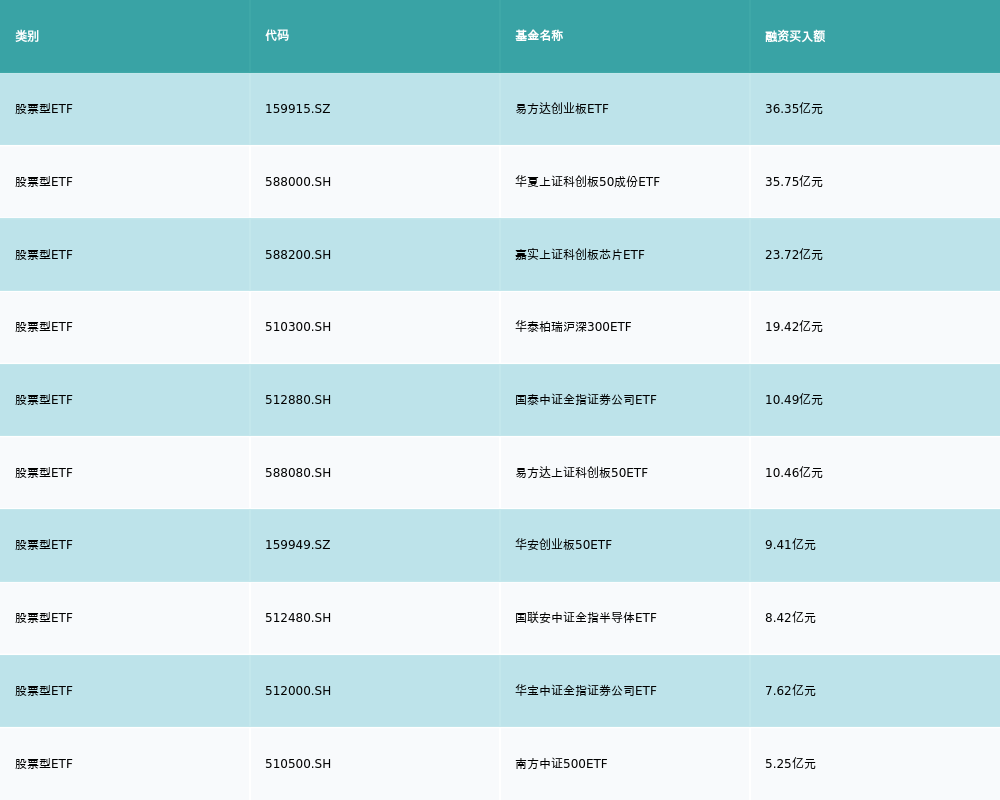The image size is (1000, 800).
Task: Select code 588080.SH
Action: (x=298, y=473)
